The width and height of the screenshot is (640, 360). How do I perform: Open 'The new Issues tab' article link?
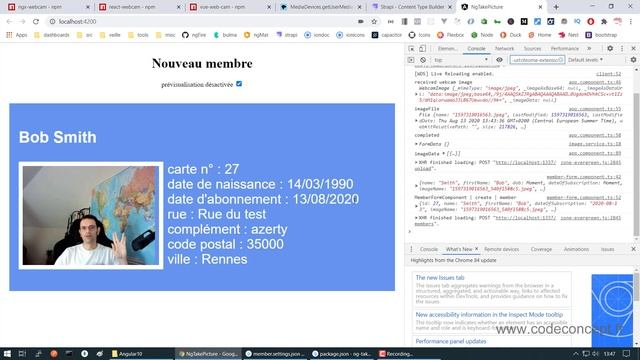coord(440,278)
